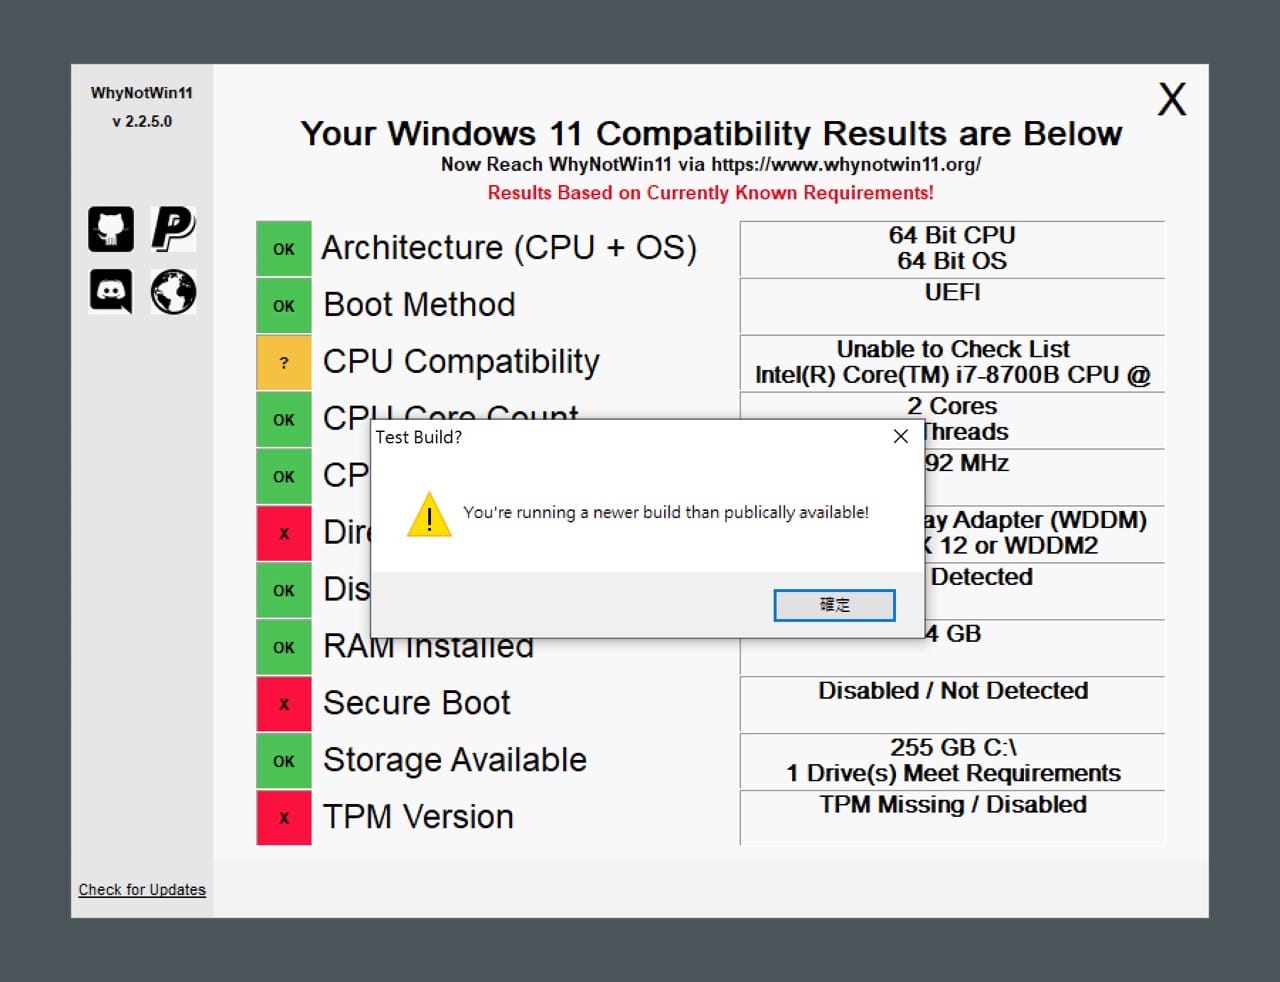Click the 'Now Reach WhyNotWin11 via' URL line
The height and width of the screenshot is (982, 1280).
(711, 164)
